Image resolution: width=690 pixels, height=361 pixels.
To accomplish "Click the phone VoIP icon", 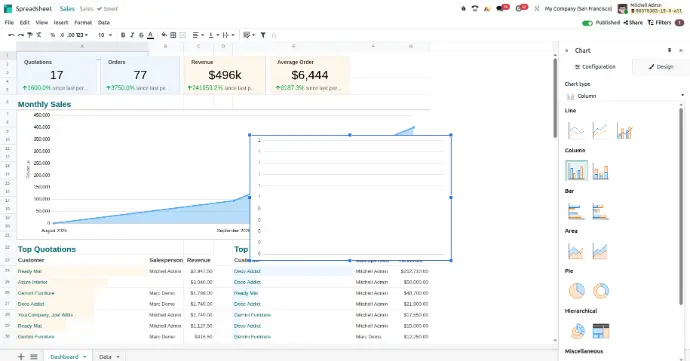I will [x=475, y=8].
